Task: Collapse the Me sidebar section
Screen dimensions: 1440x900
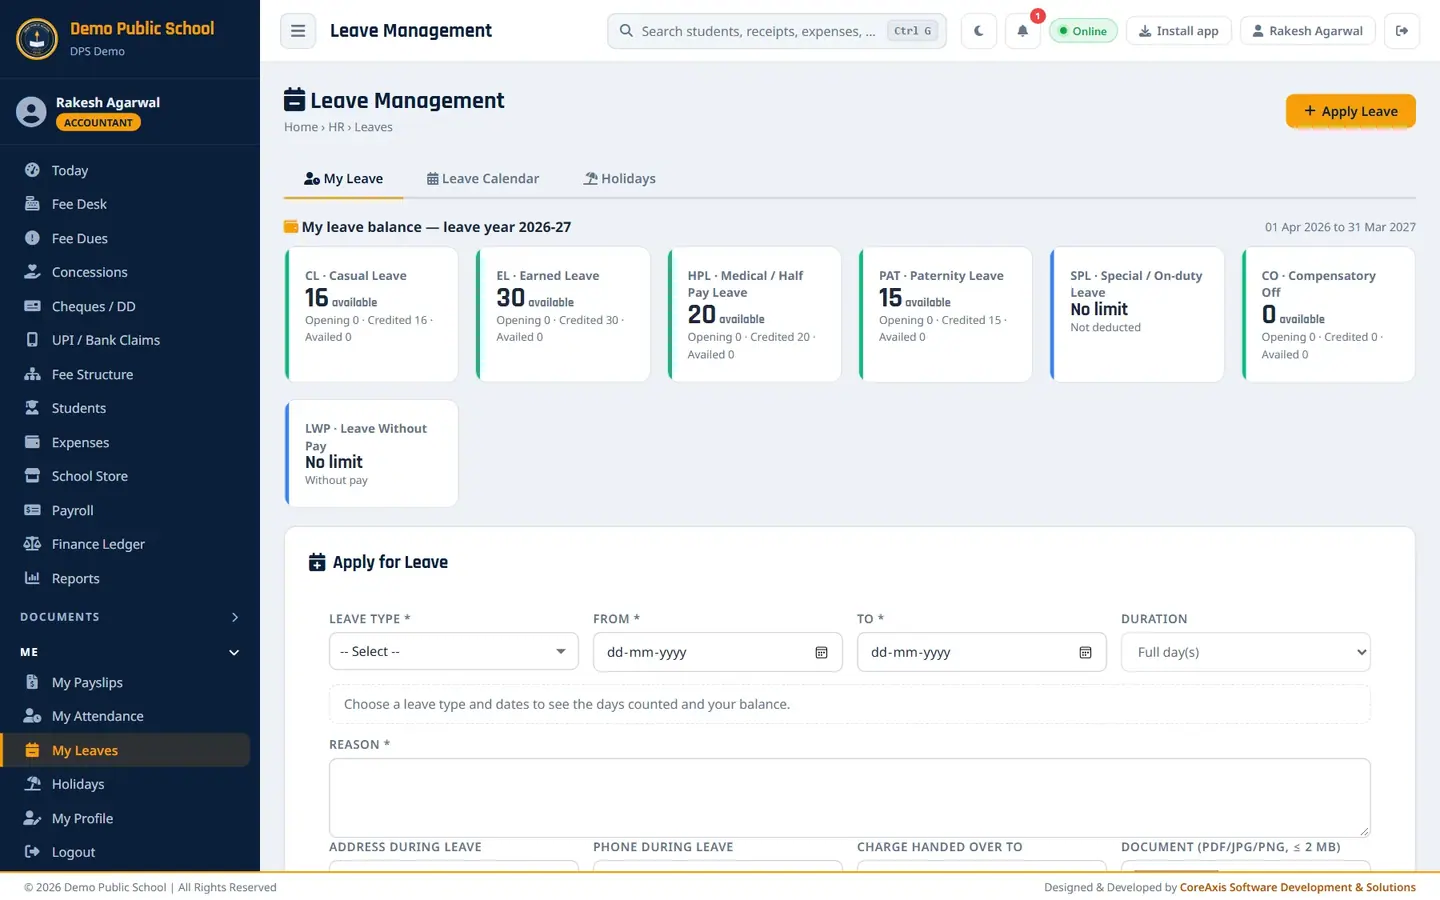Action: point(130,652)
